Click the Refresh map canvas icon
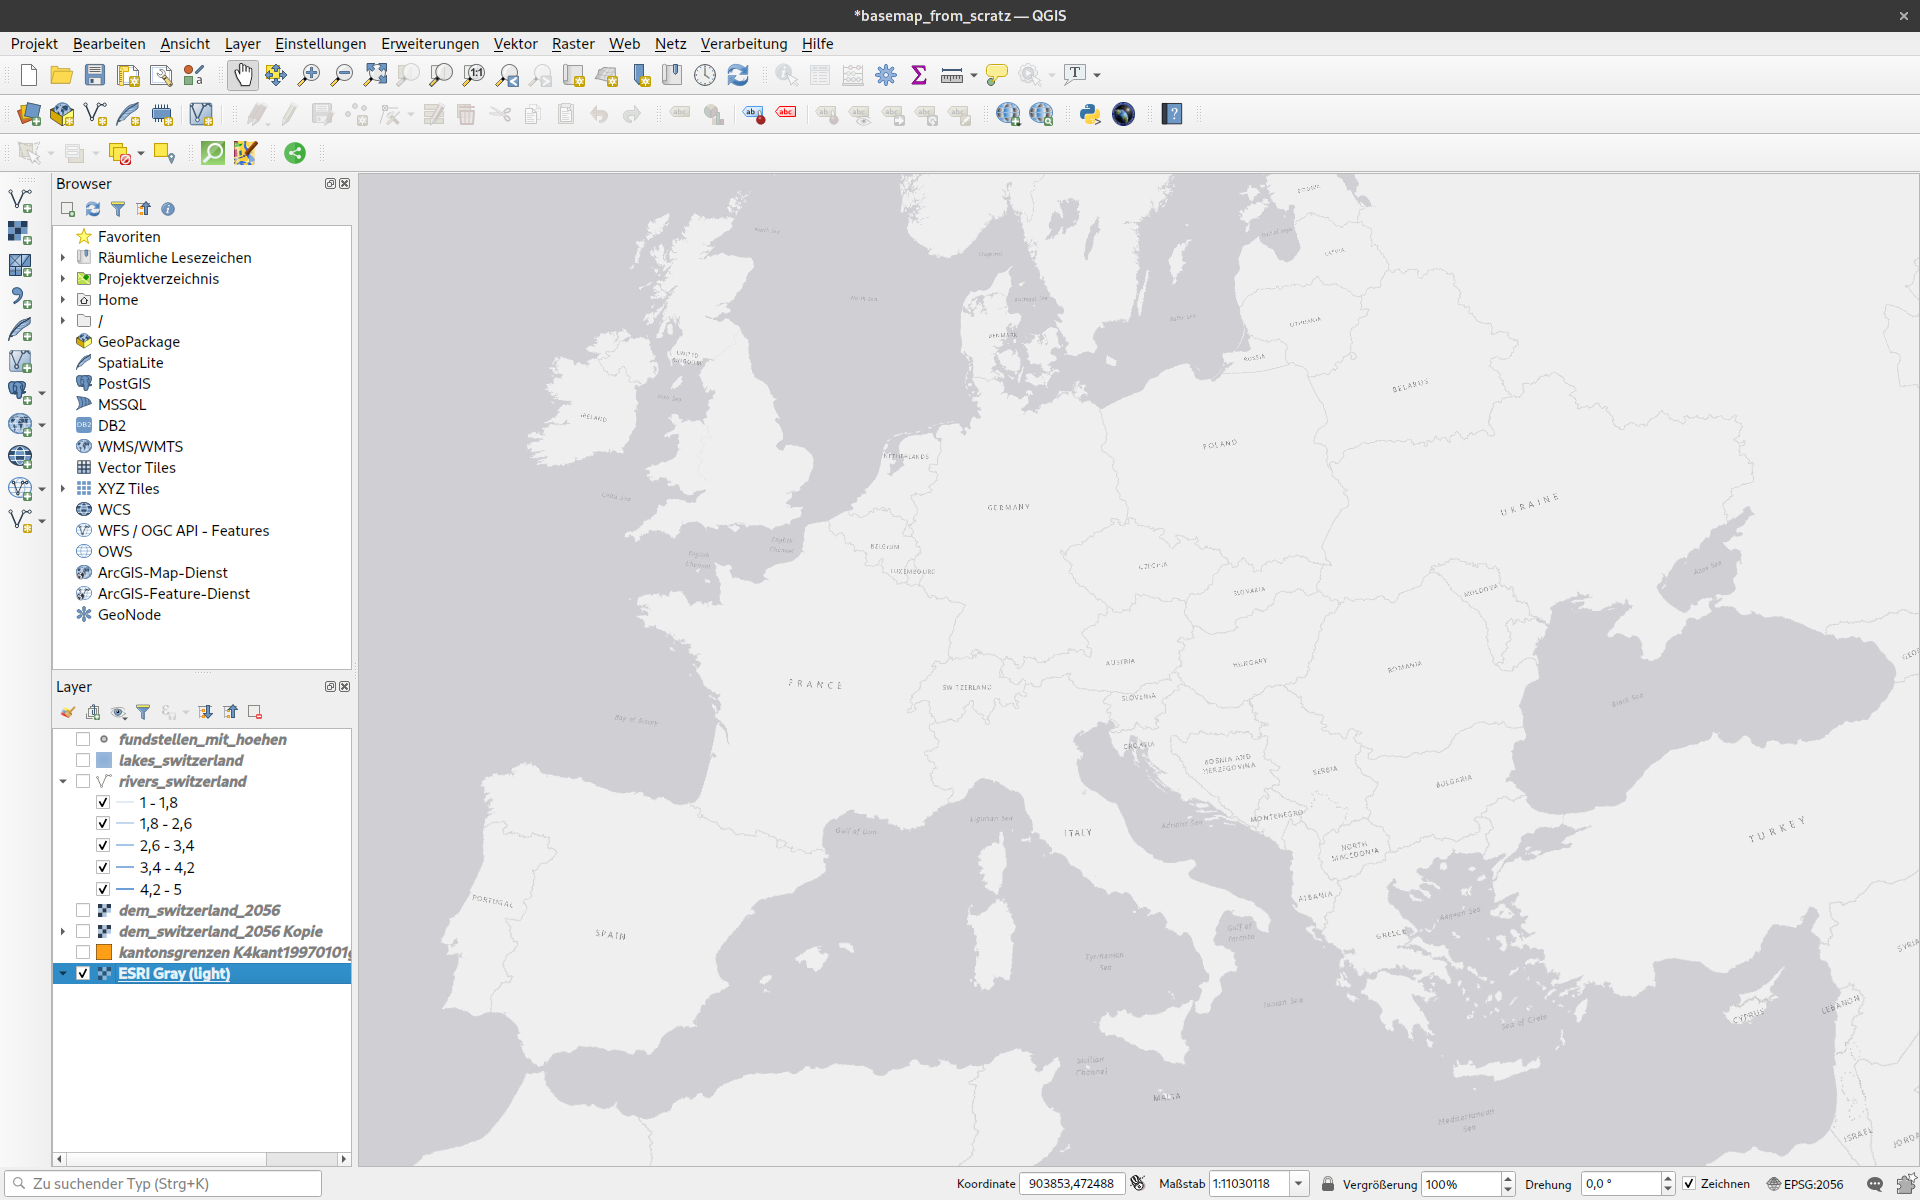This screenshot has width=1920, height=1200. coord(738,75)
